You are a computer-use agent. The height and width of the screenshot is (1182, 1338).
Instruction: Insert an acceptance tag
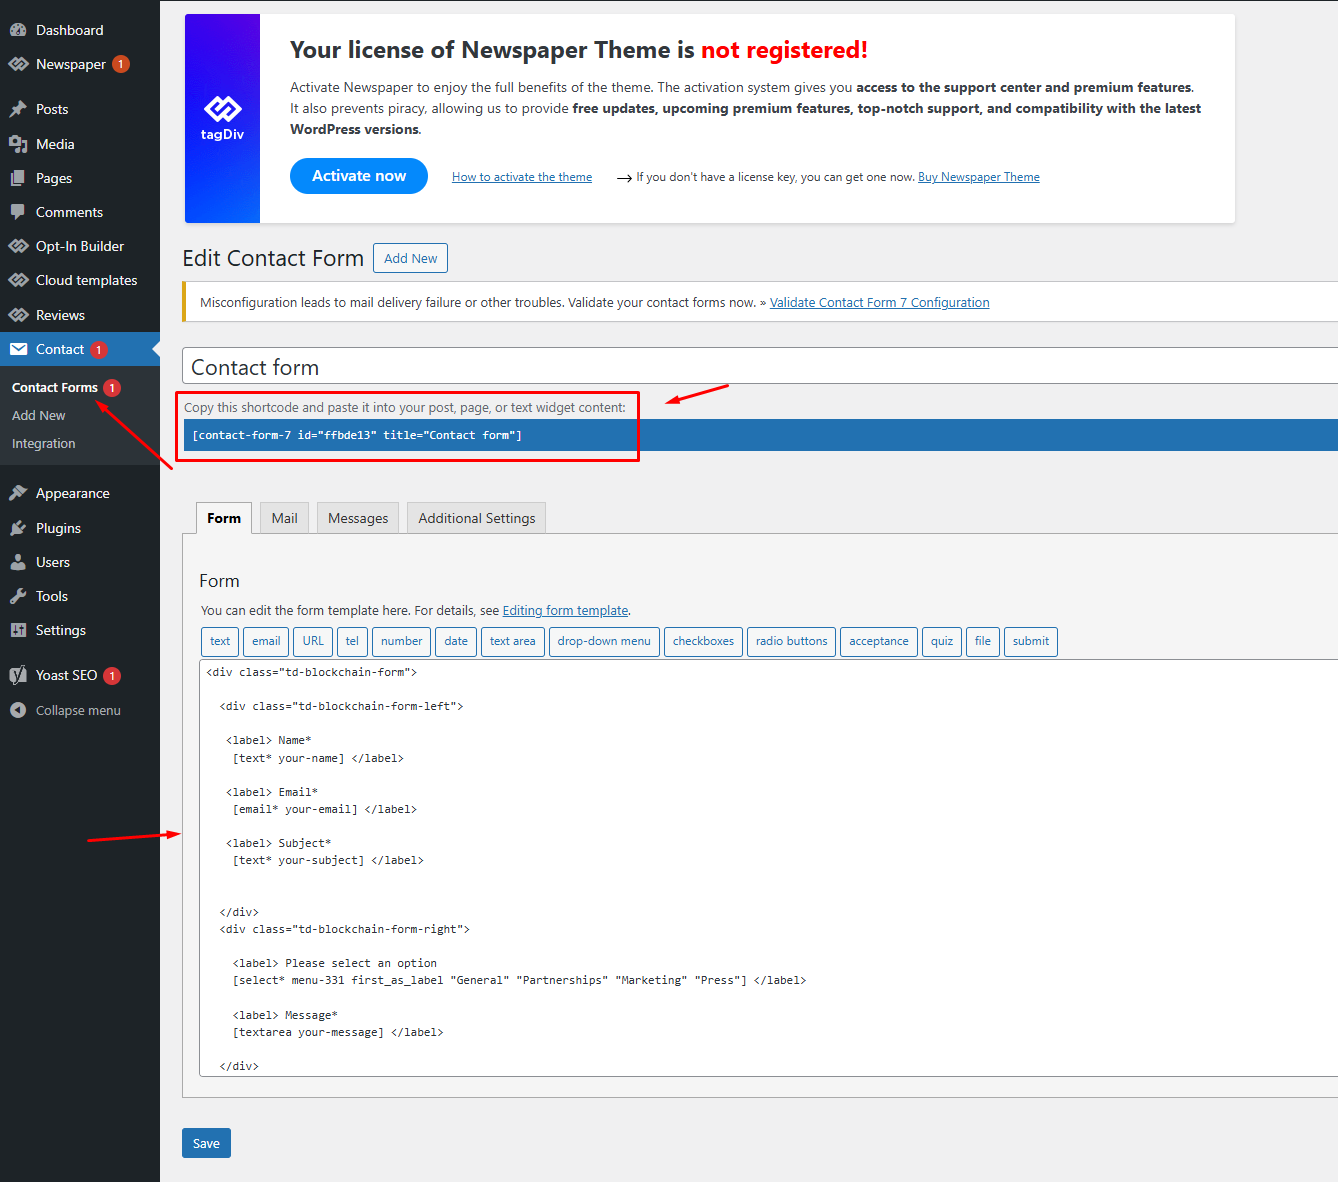tap(879, 642)
